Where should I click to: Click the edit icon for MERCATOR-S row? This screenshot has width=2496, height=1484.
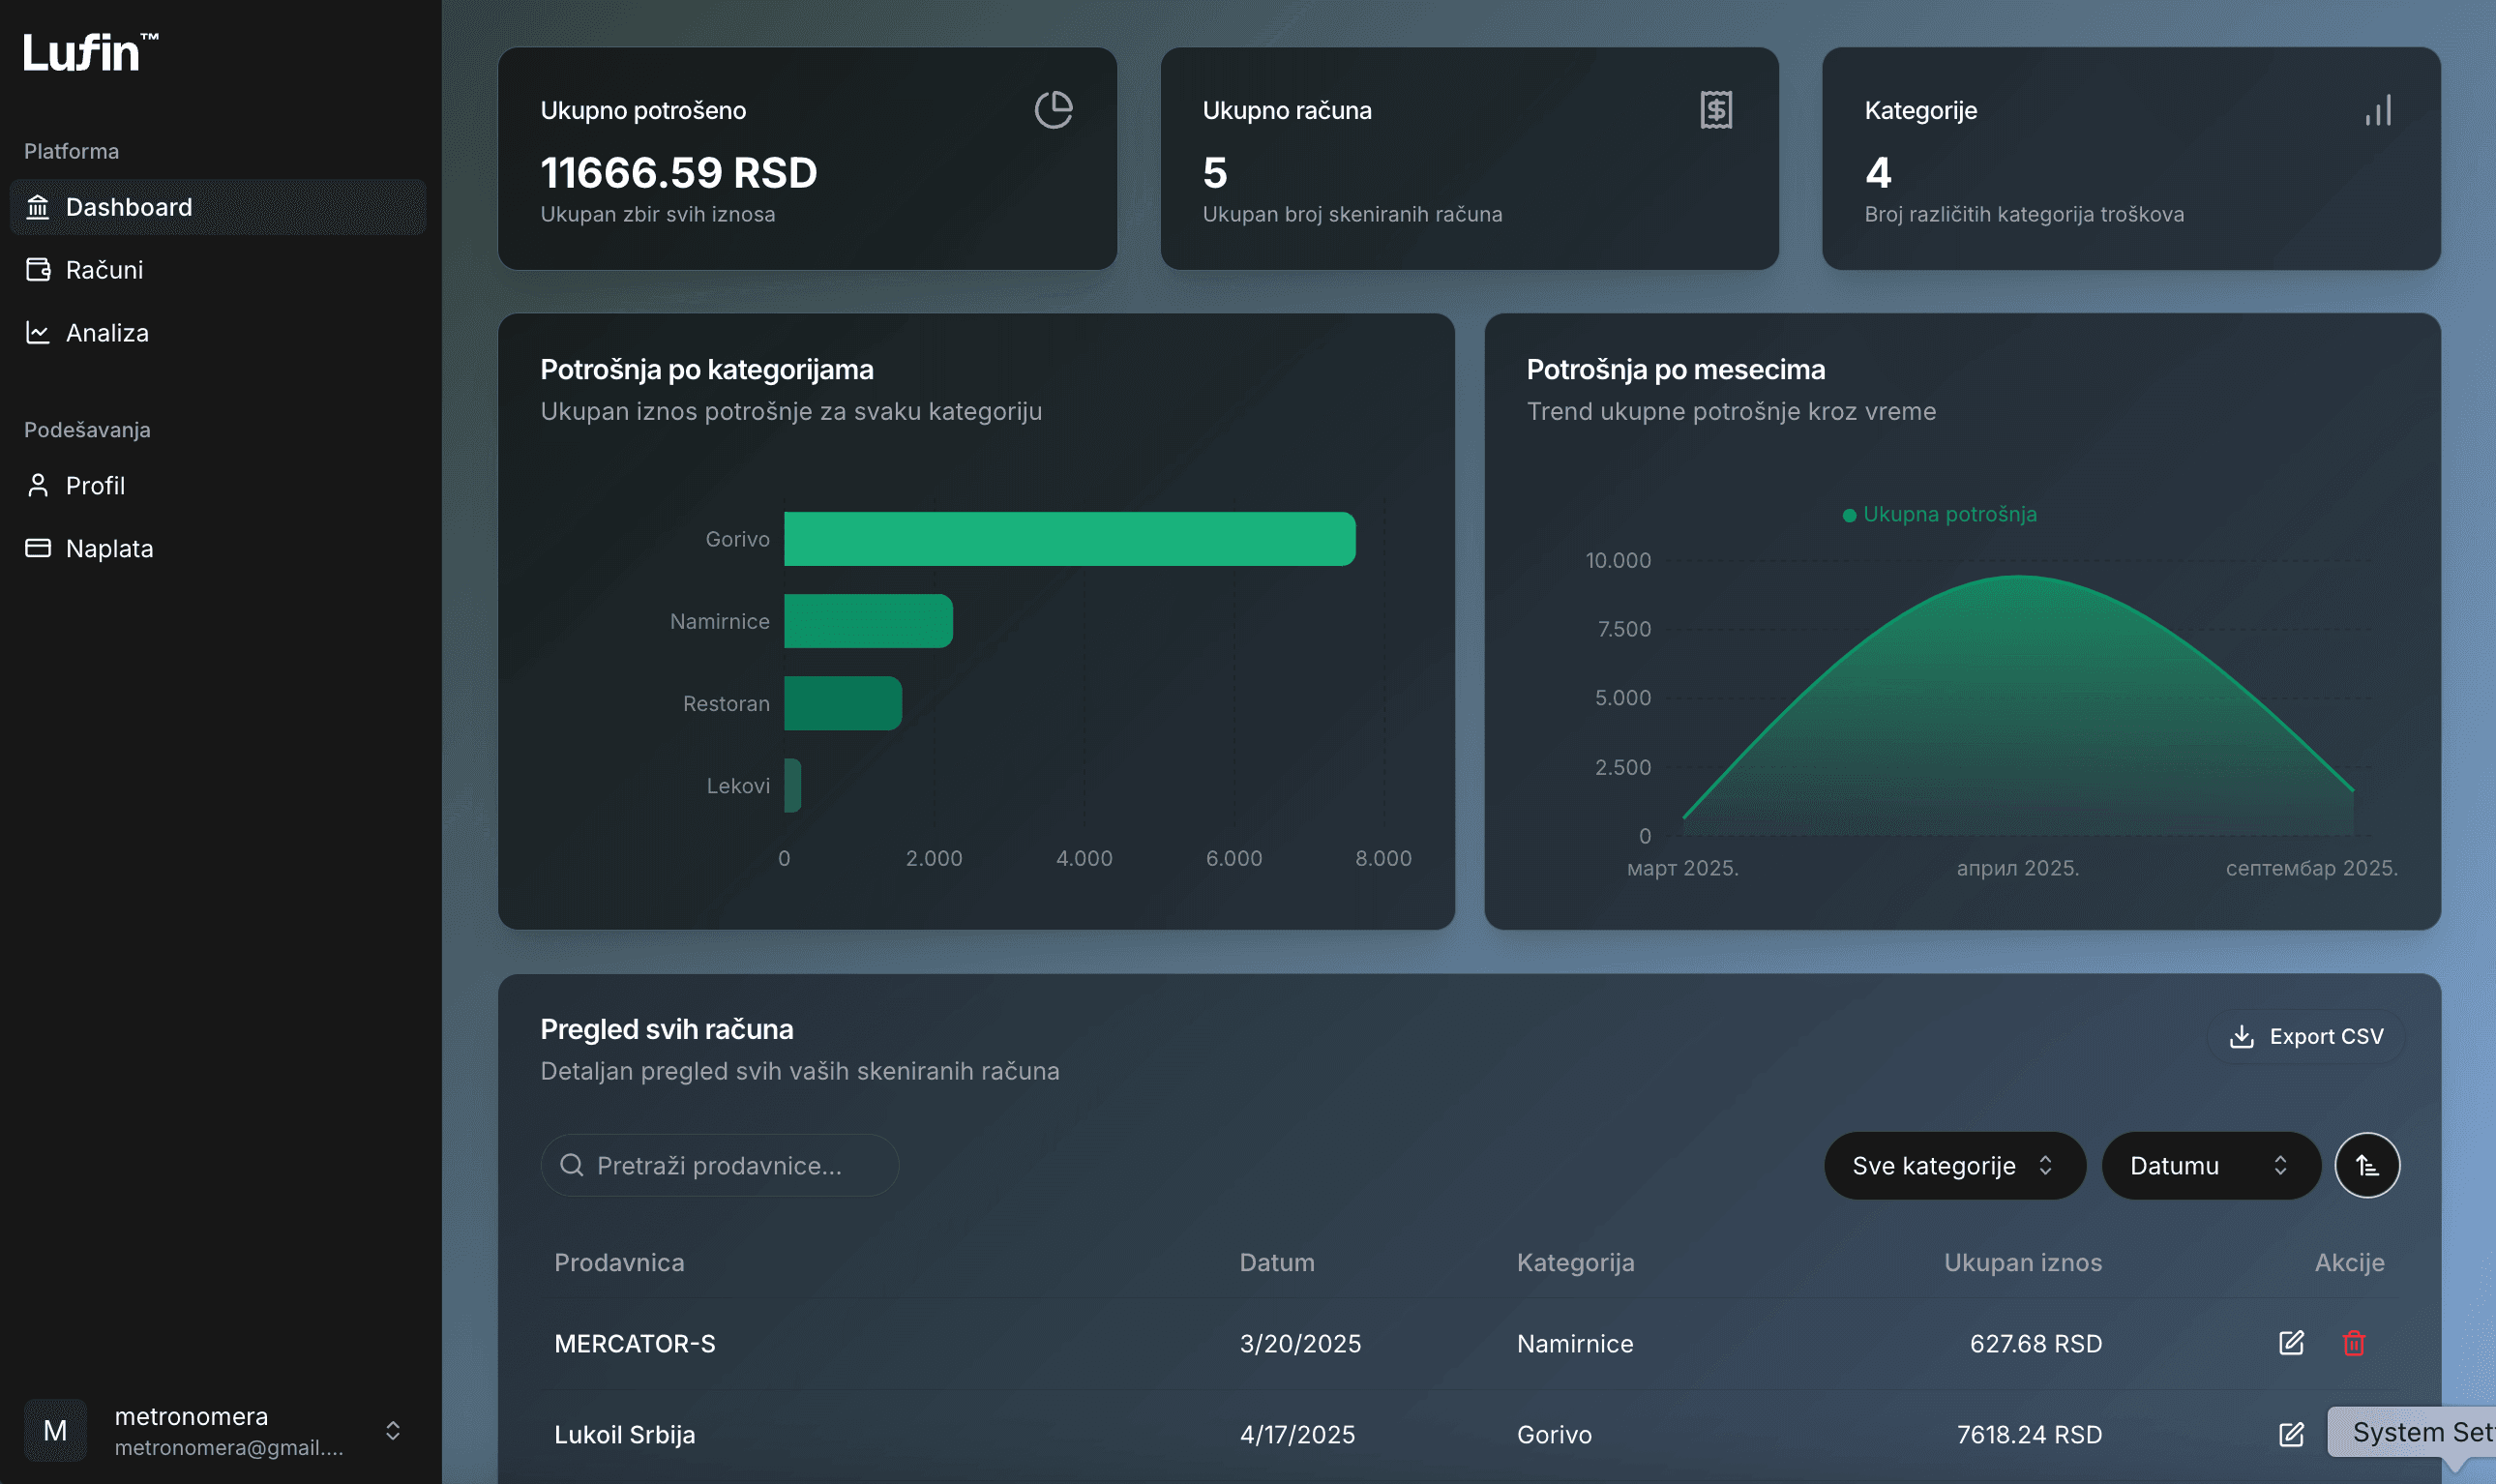point(2290,1343)
